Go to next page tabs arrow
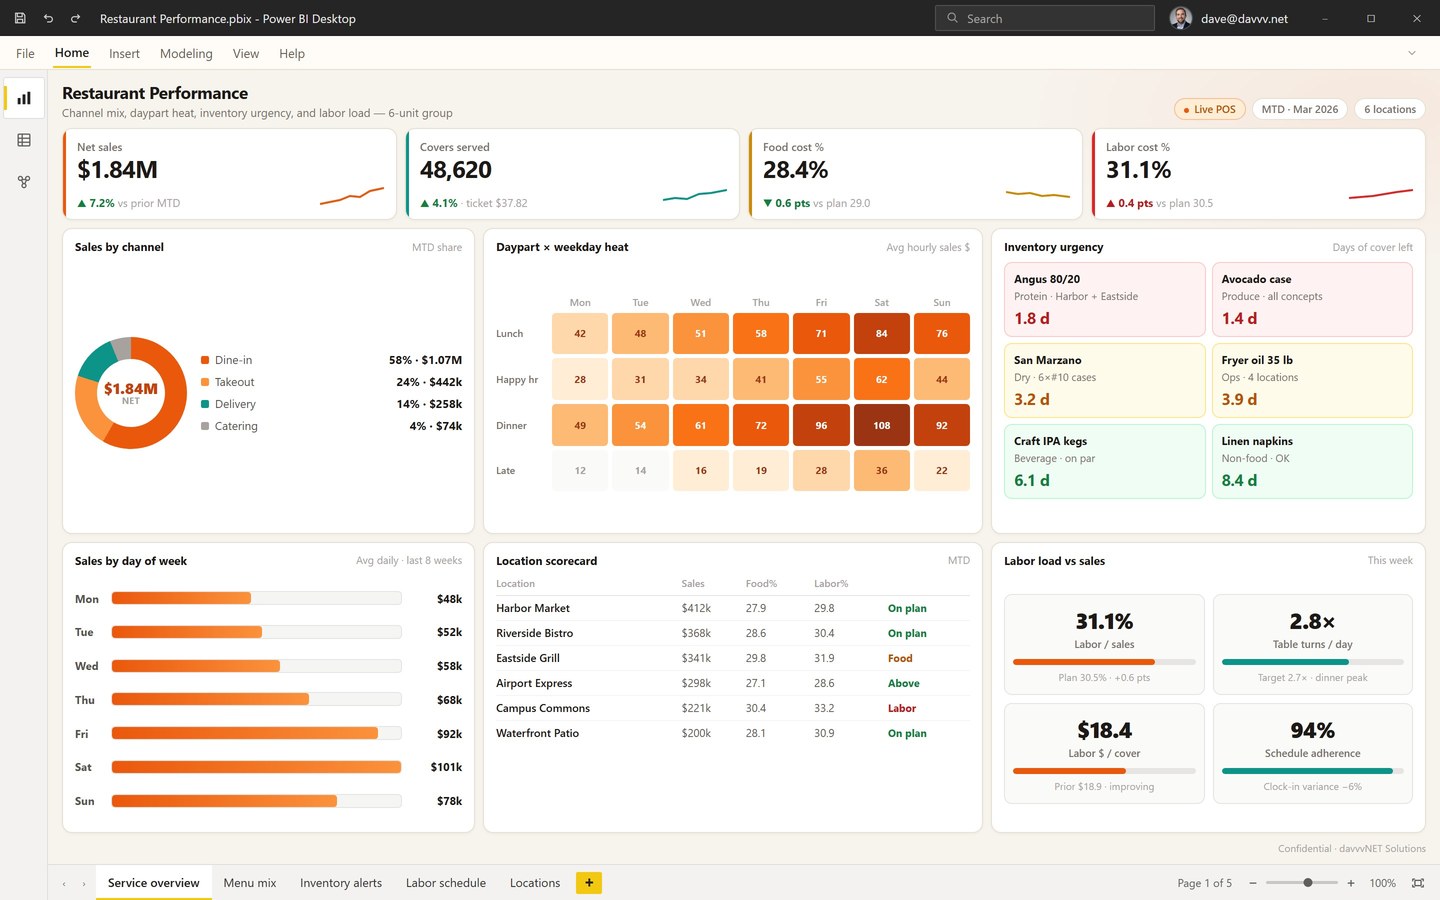The width and height of the screenshot is (1440, 900). point(84,883)
